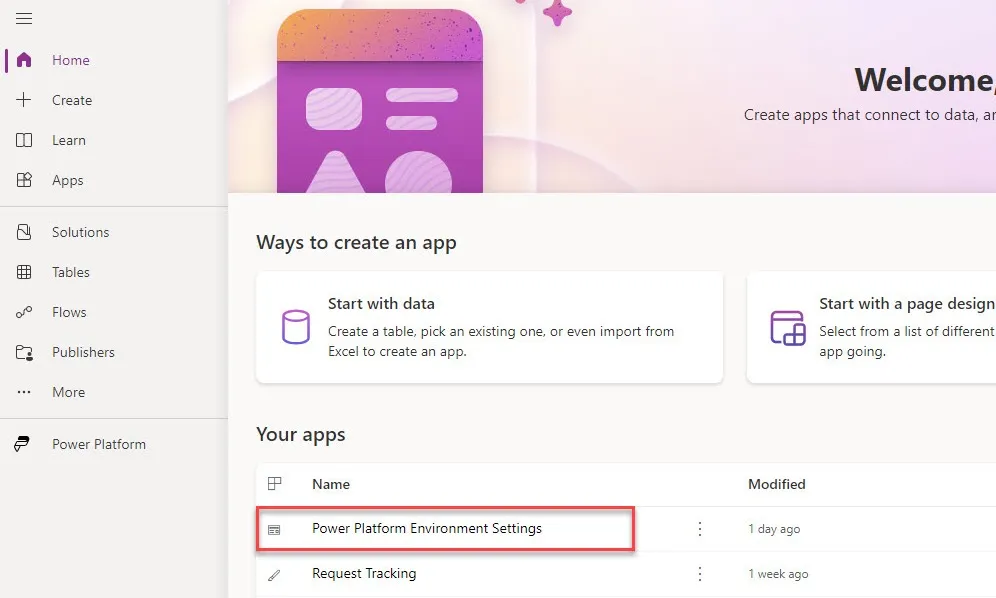
Task: Click the Home house icon
Action: (24, 60)
